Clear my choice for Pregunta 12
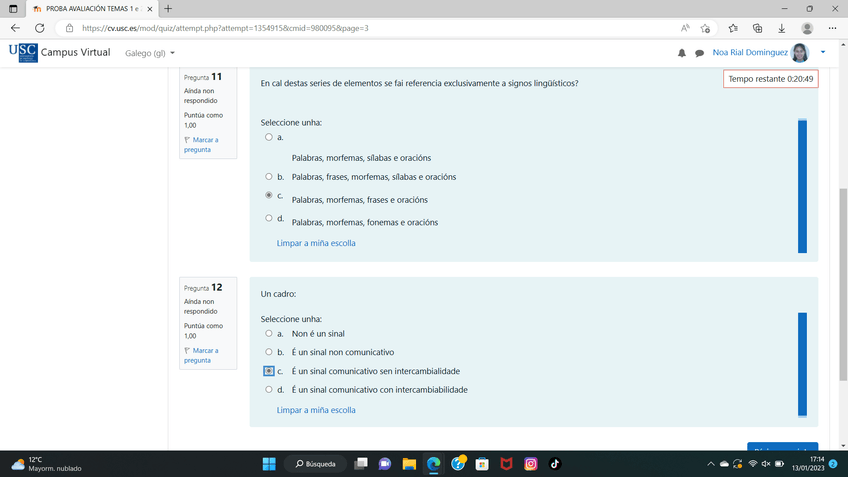 point(316,410)
